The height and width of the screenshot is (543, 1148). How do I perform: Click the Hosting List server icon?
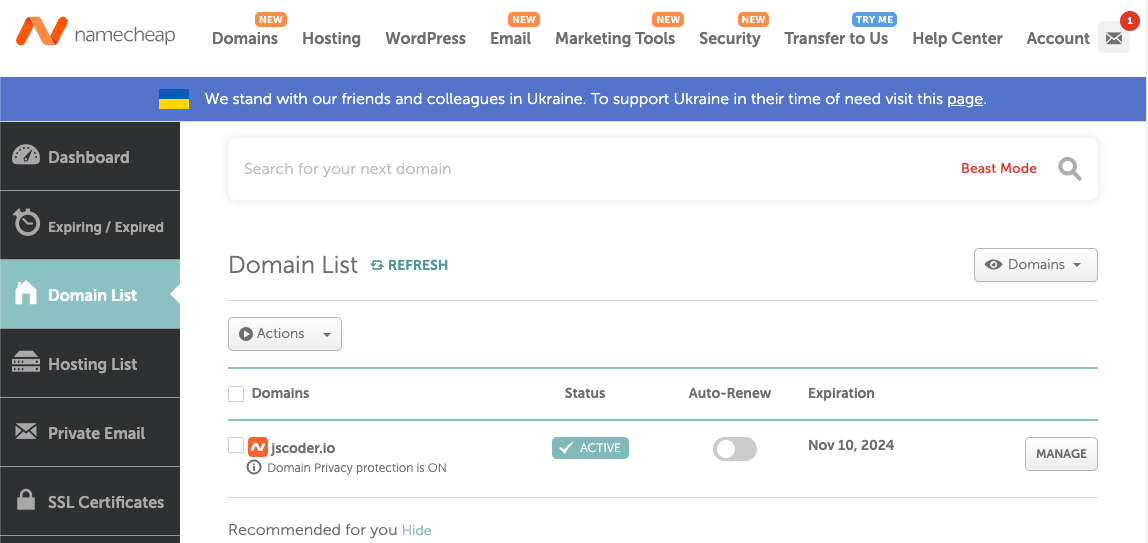pyautogui.click(x=26, y=363)
